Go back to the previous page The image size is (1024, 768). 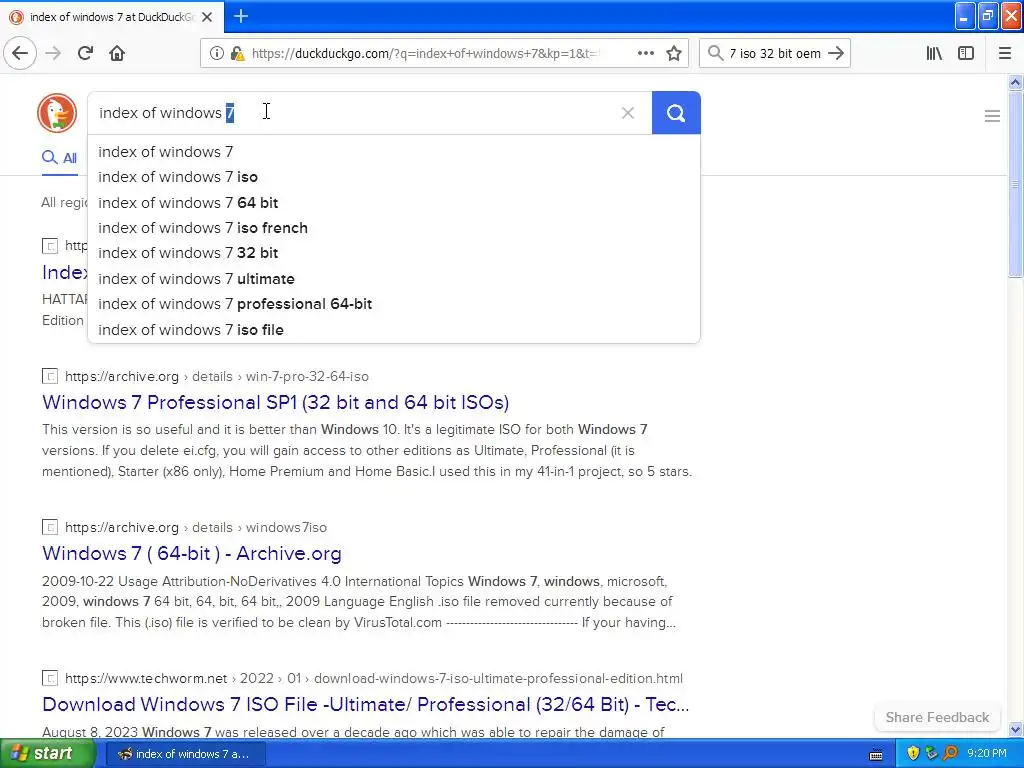pos(20,54)
